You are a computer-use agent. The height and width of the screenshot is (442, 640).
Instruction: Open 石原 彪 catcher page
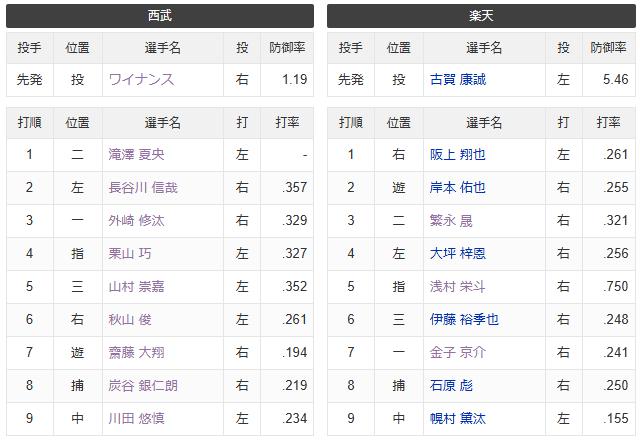click(451, 386)
